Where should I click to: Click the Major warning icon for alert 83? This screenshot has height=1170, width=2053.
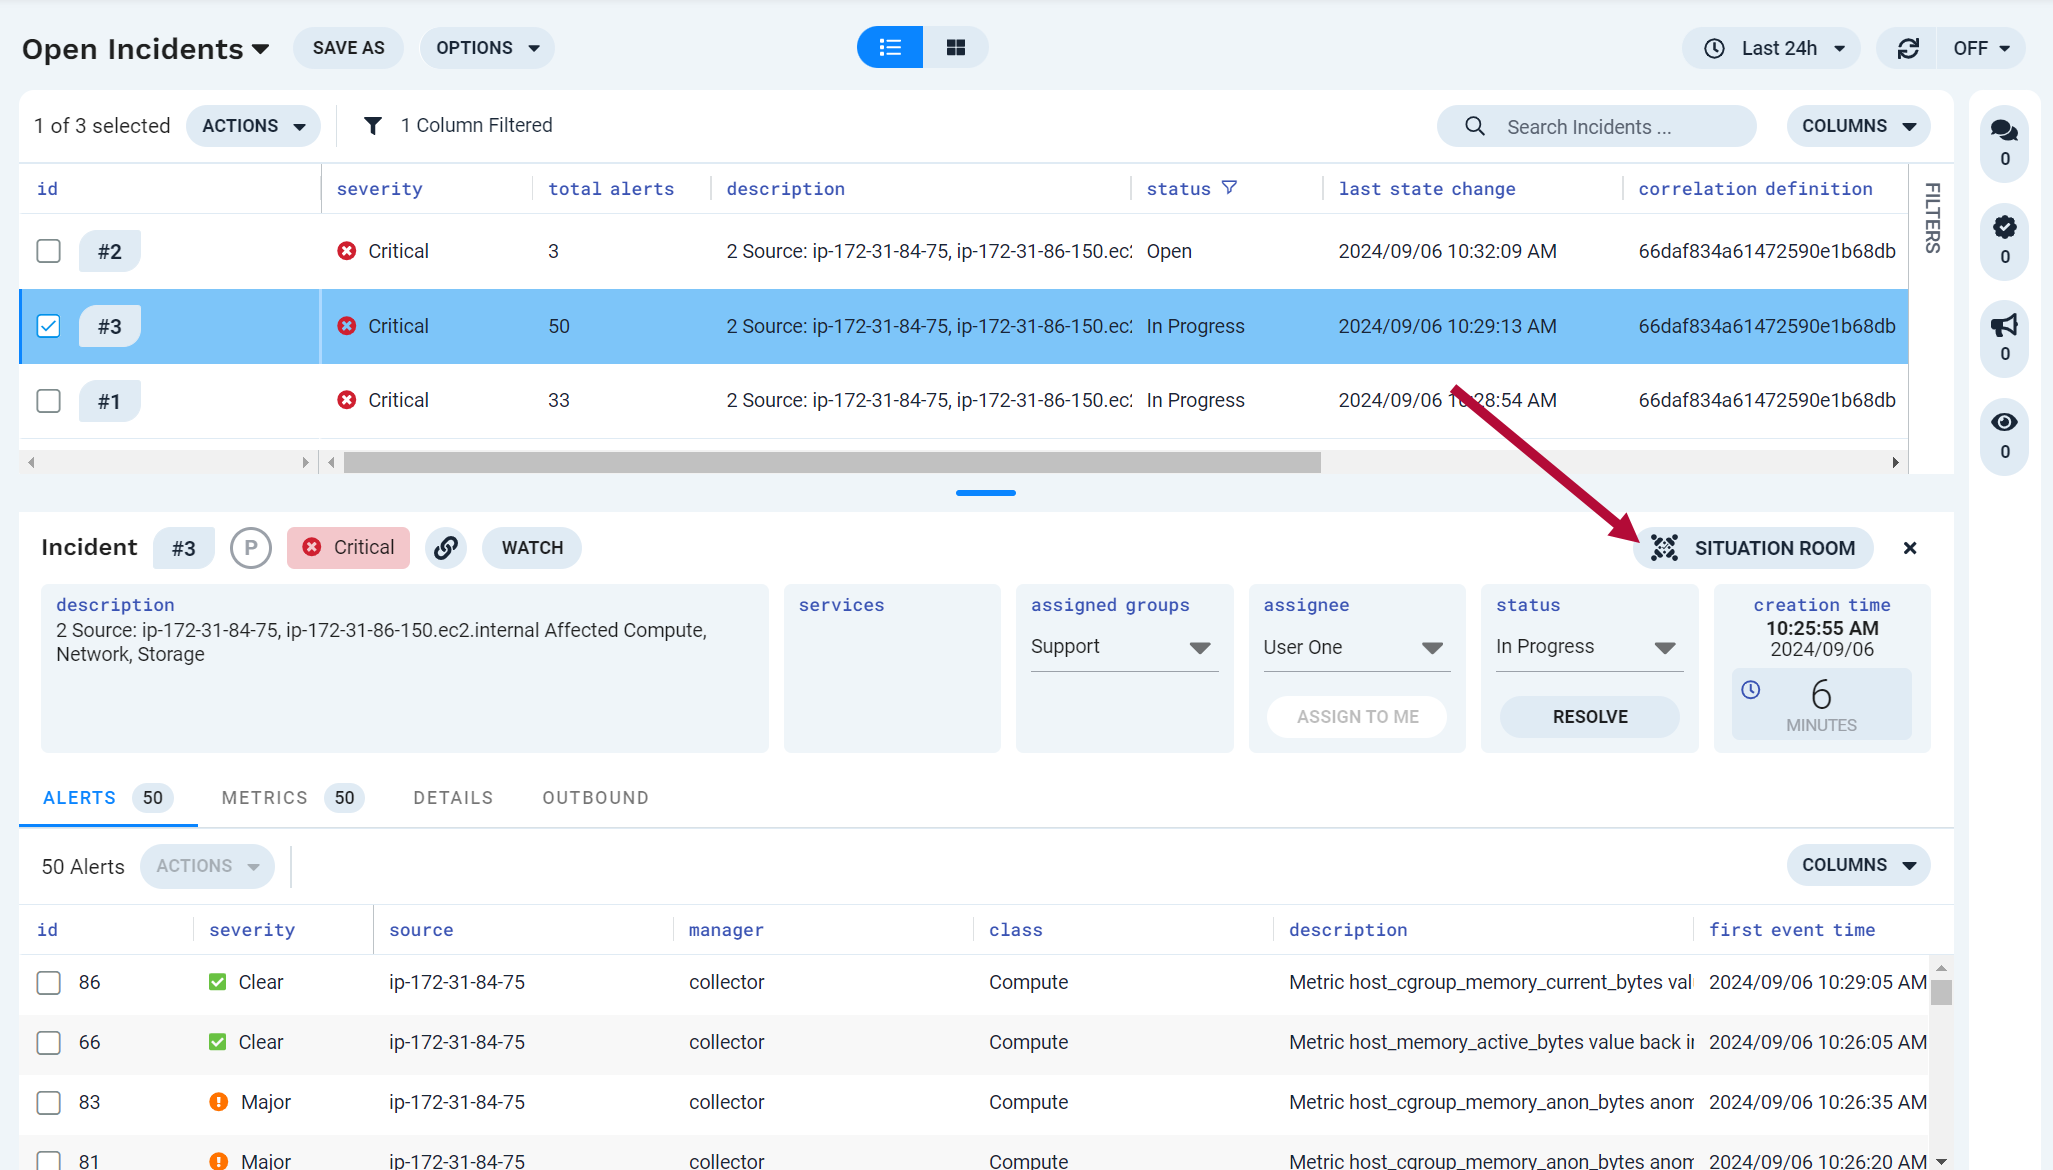tap(219, 1102)
